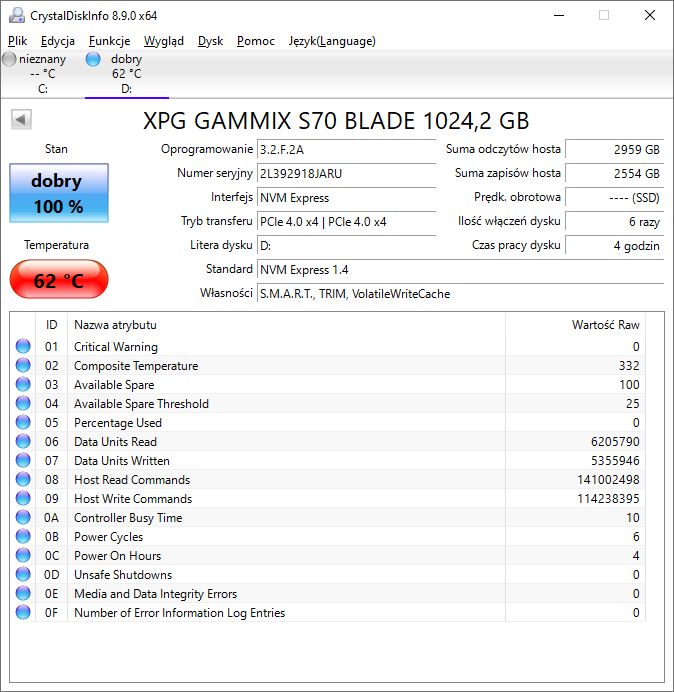The image size is (674, 692).
Task: Click the dobry 100 % health status button
Action: pyautogui.click(x=59, y=193)
